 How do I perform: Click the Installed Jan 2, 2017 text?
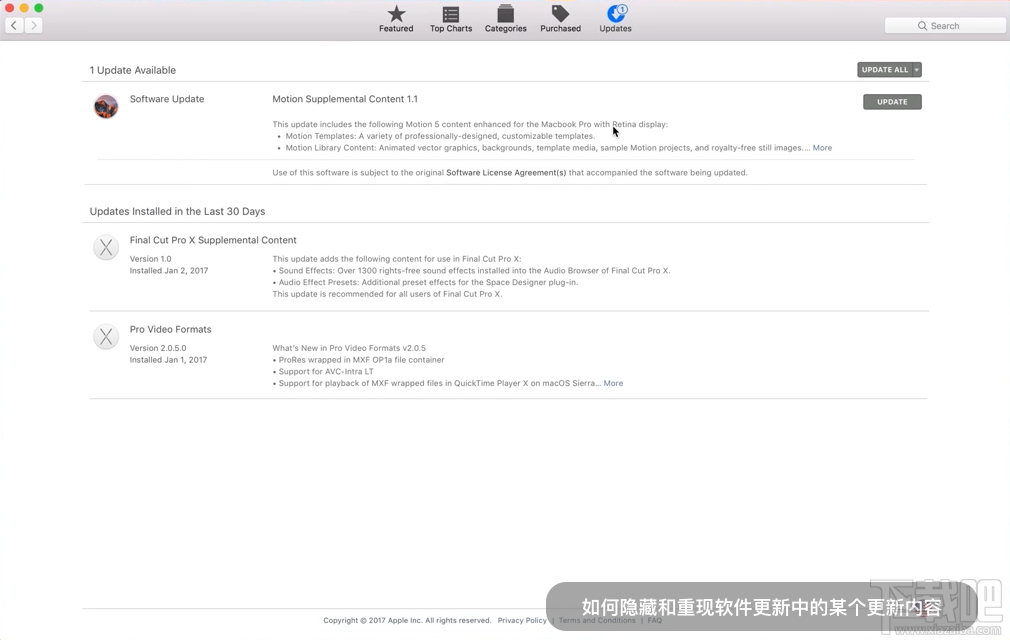pyautogui.click(x=169, y=271)
